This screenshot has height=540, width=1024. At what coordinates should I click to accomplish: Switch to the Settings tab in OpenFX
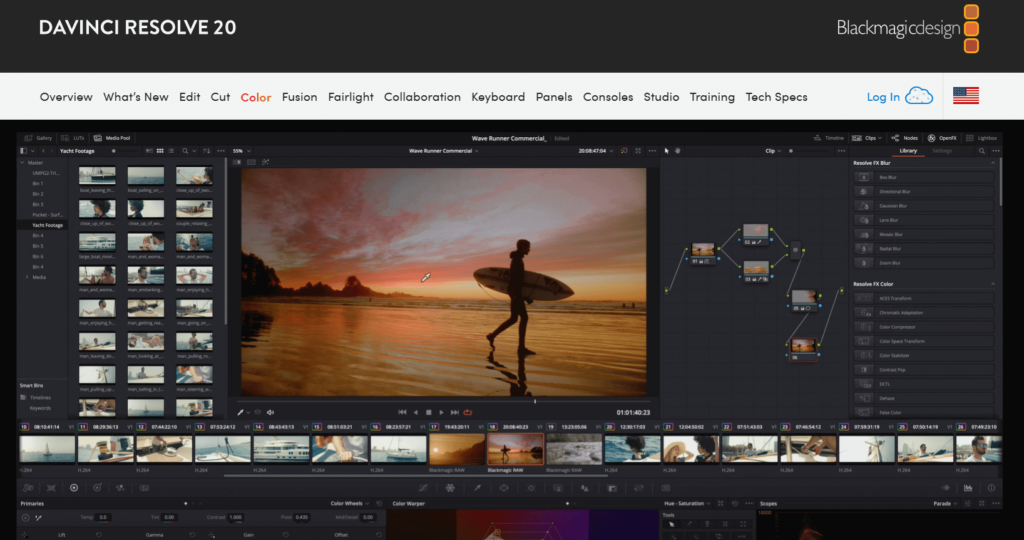(x=942, y=151)
